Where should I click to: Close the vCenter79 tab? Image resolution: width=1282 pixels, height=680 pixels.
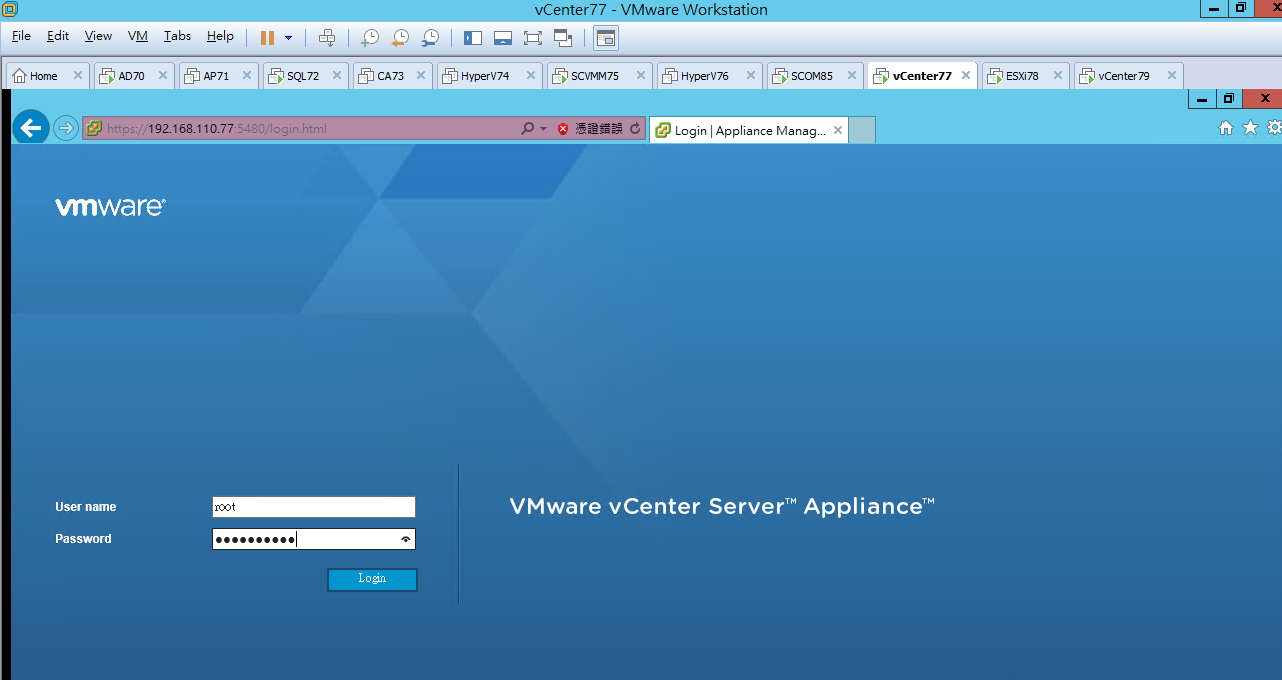pyautogui.click(x=1171, y=76)
